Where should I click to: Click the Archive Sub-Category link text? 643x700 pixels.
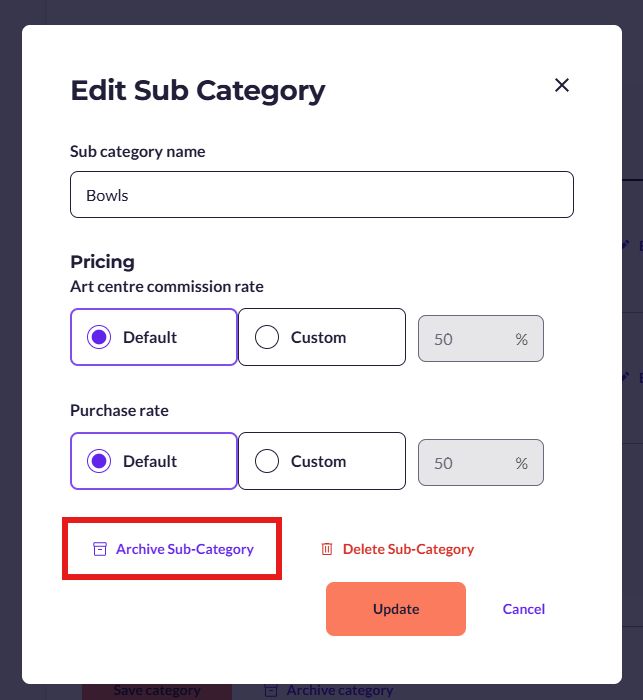pos(185,549)
